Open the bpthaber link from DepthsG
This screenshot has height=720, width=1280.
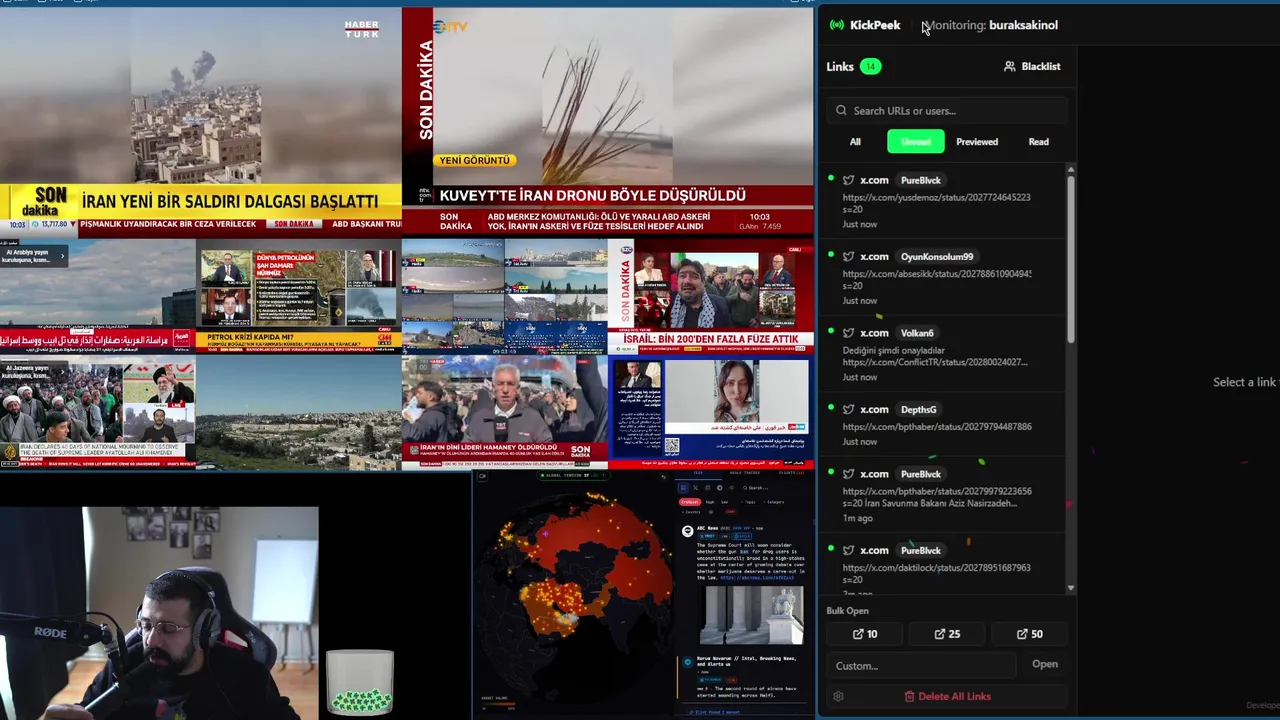click(937, 427)
